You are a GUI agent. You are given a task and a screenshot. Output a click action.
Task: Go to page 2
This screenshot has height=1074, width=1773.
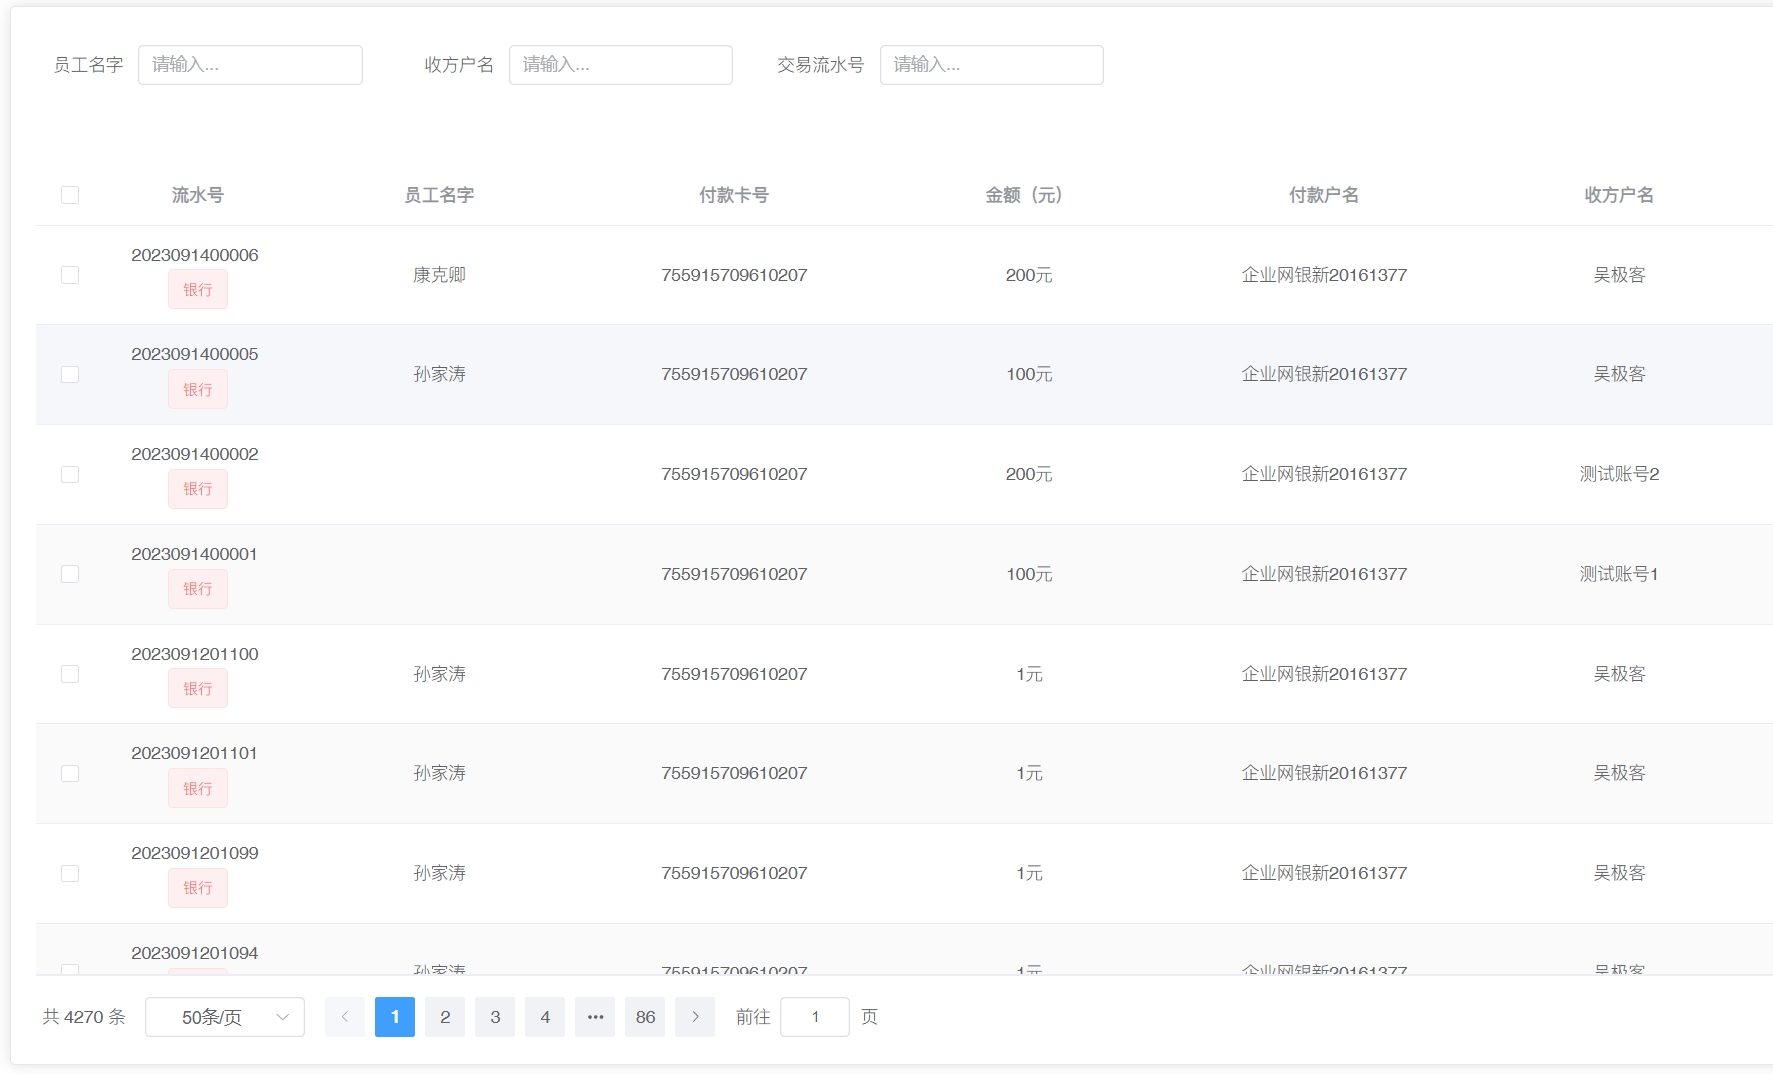tap(445, 1017)
